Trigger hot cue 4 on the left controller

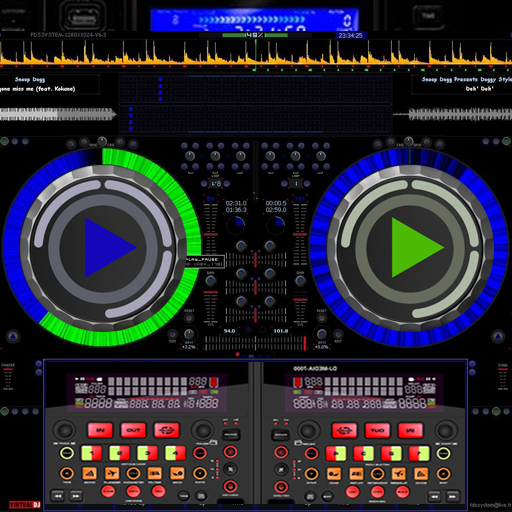pyautogui.click(x=175, y=453)
